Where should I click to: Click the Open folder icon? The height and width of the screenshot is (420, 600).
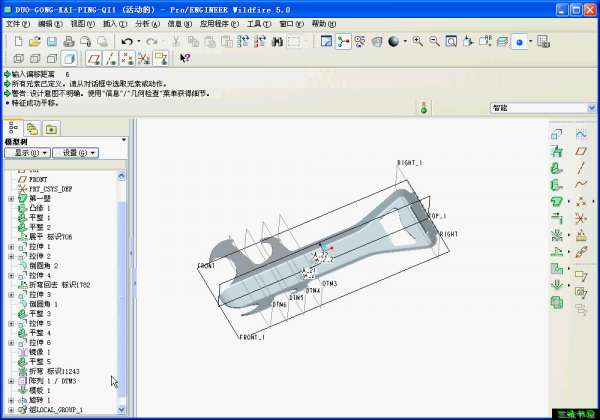click(35, 41)
